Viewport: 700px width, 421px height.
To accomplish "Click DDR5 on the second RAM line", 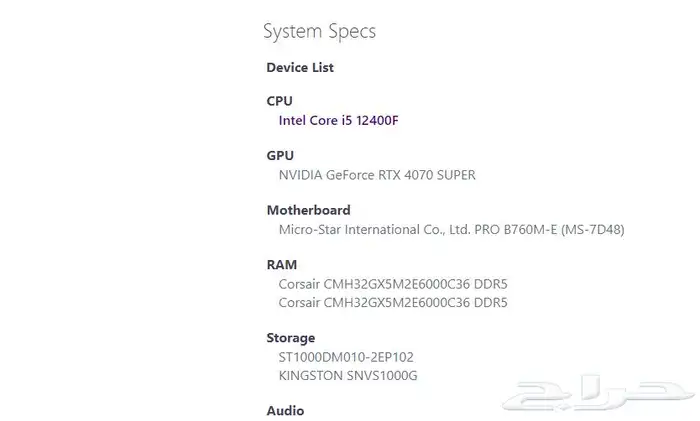I will (x=490, y=302).
